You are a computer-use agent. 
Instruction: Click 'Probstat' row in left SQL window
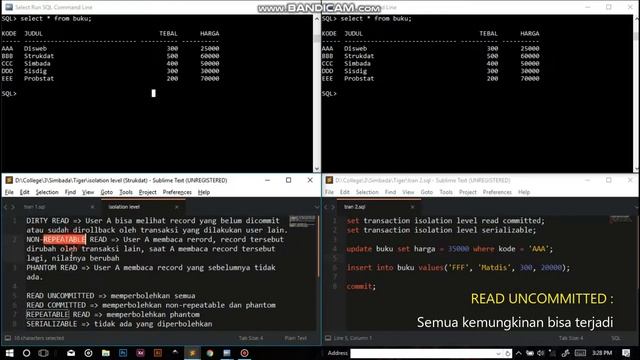tap(110, 78)
